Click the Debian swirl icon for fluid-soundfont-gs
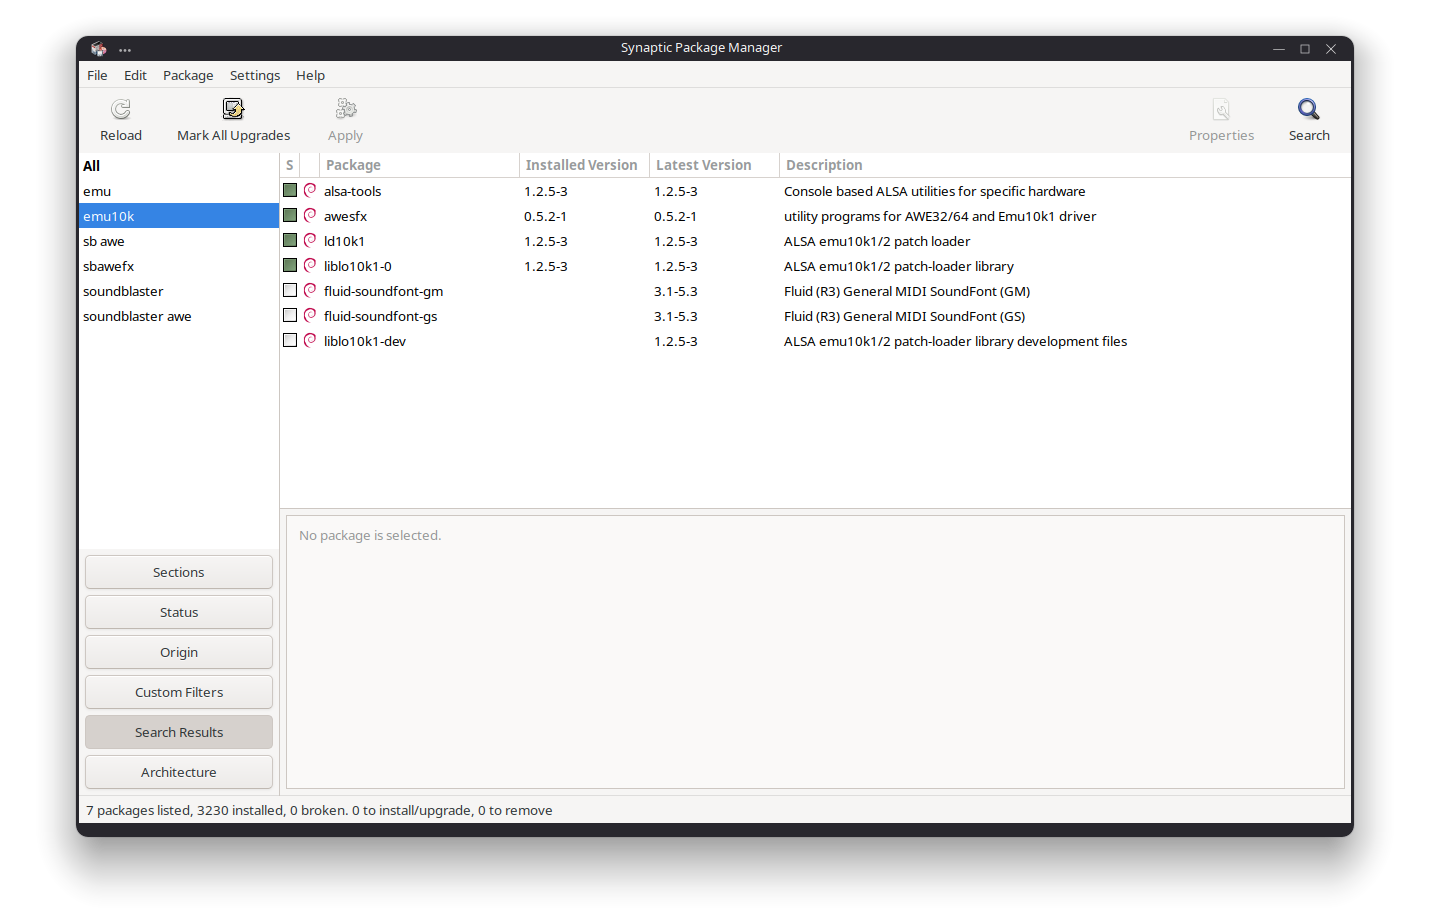This screenshot has height=923, width=1430. coord(310,315)
